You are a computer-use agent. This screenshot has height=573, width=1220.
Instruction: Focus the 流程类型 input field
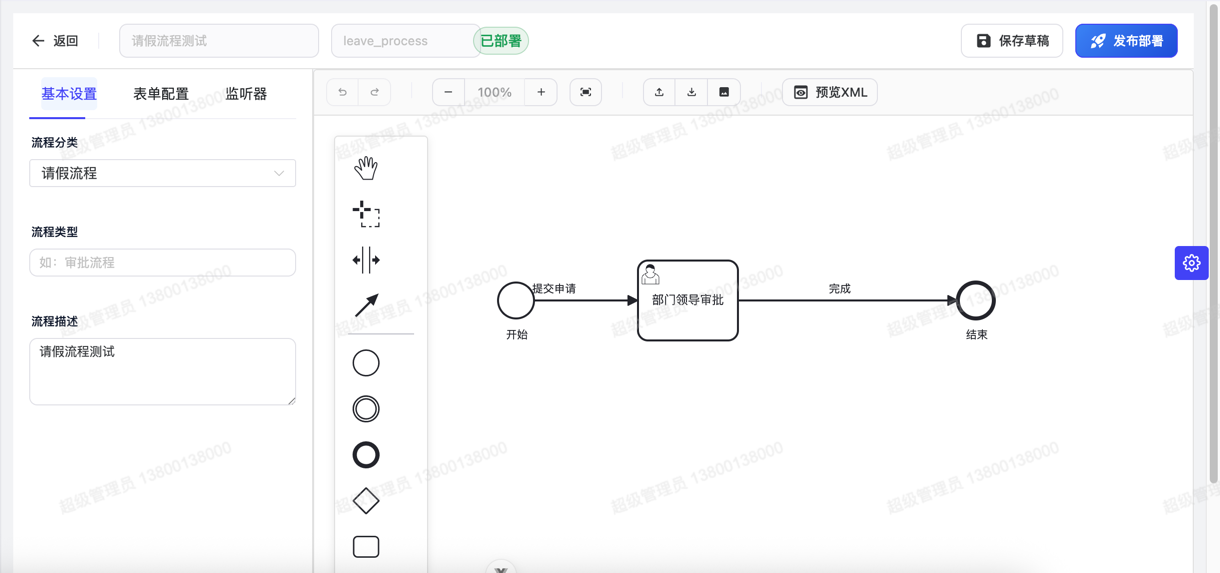click(163, 263)
